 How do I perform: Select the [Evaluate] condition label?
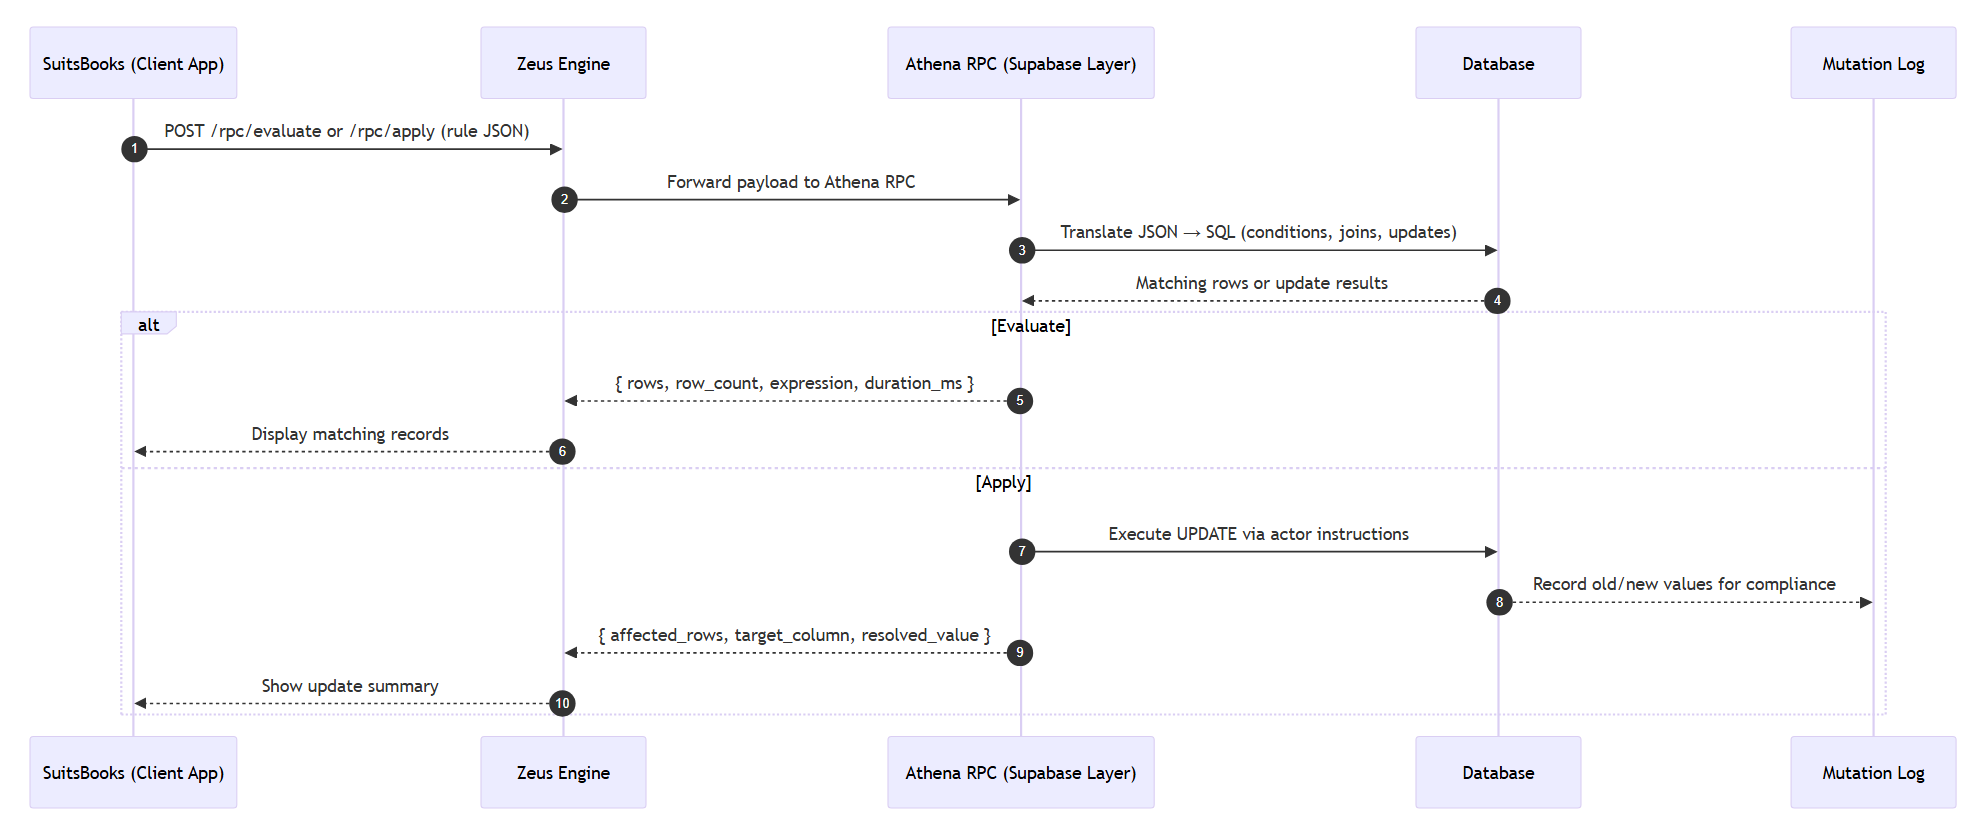click(x=1030, y=326)
